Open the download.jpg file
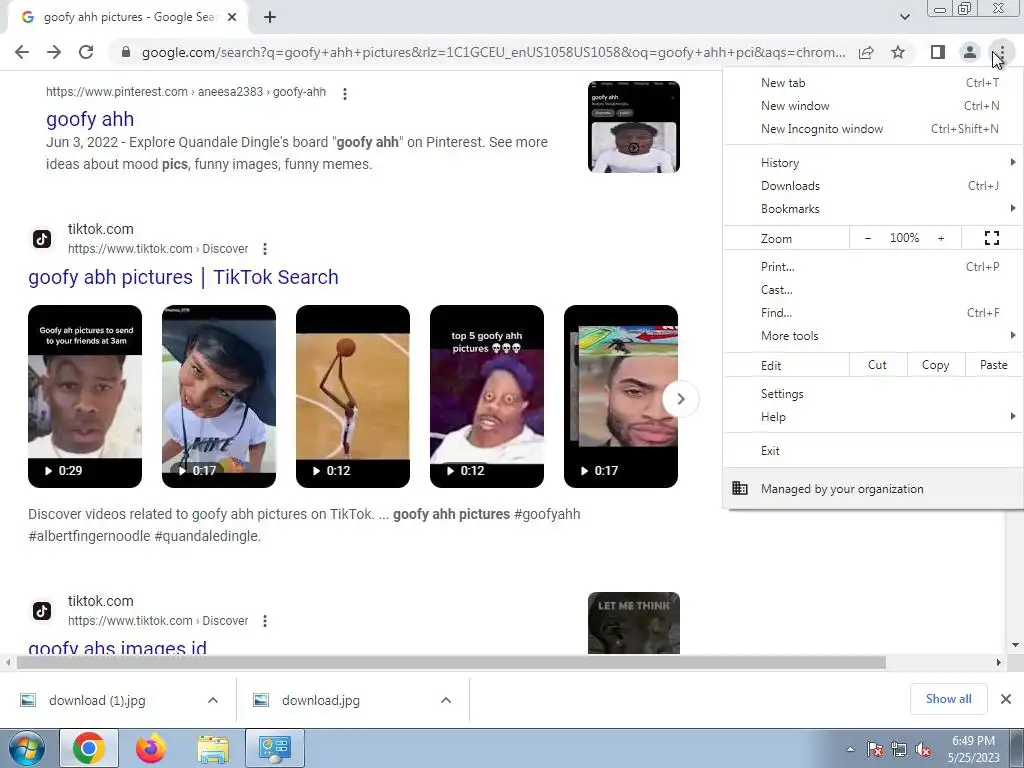 tap(321, 700)
